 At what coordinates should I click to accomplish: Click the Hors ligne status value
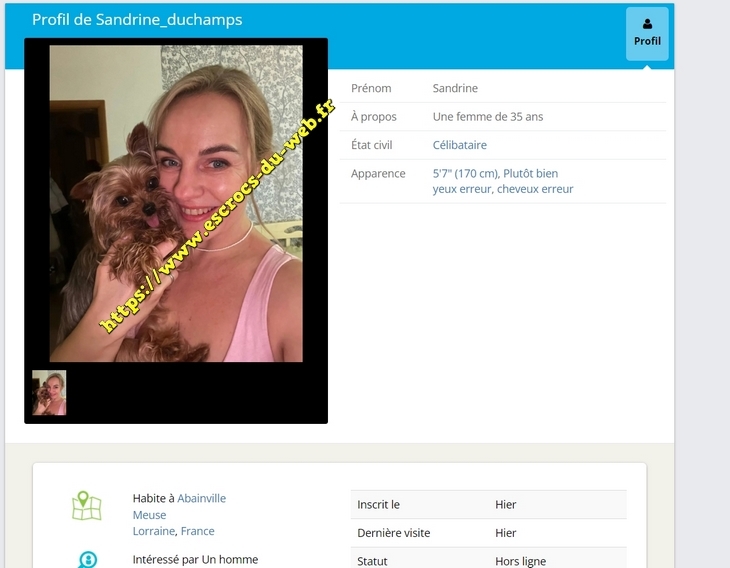(x=520, y=561)
